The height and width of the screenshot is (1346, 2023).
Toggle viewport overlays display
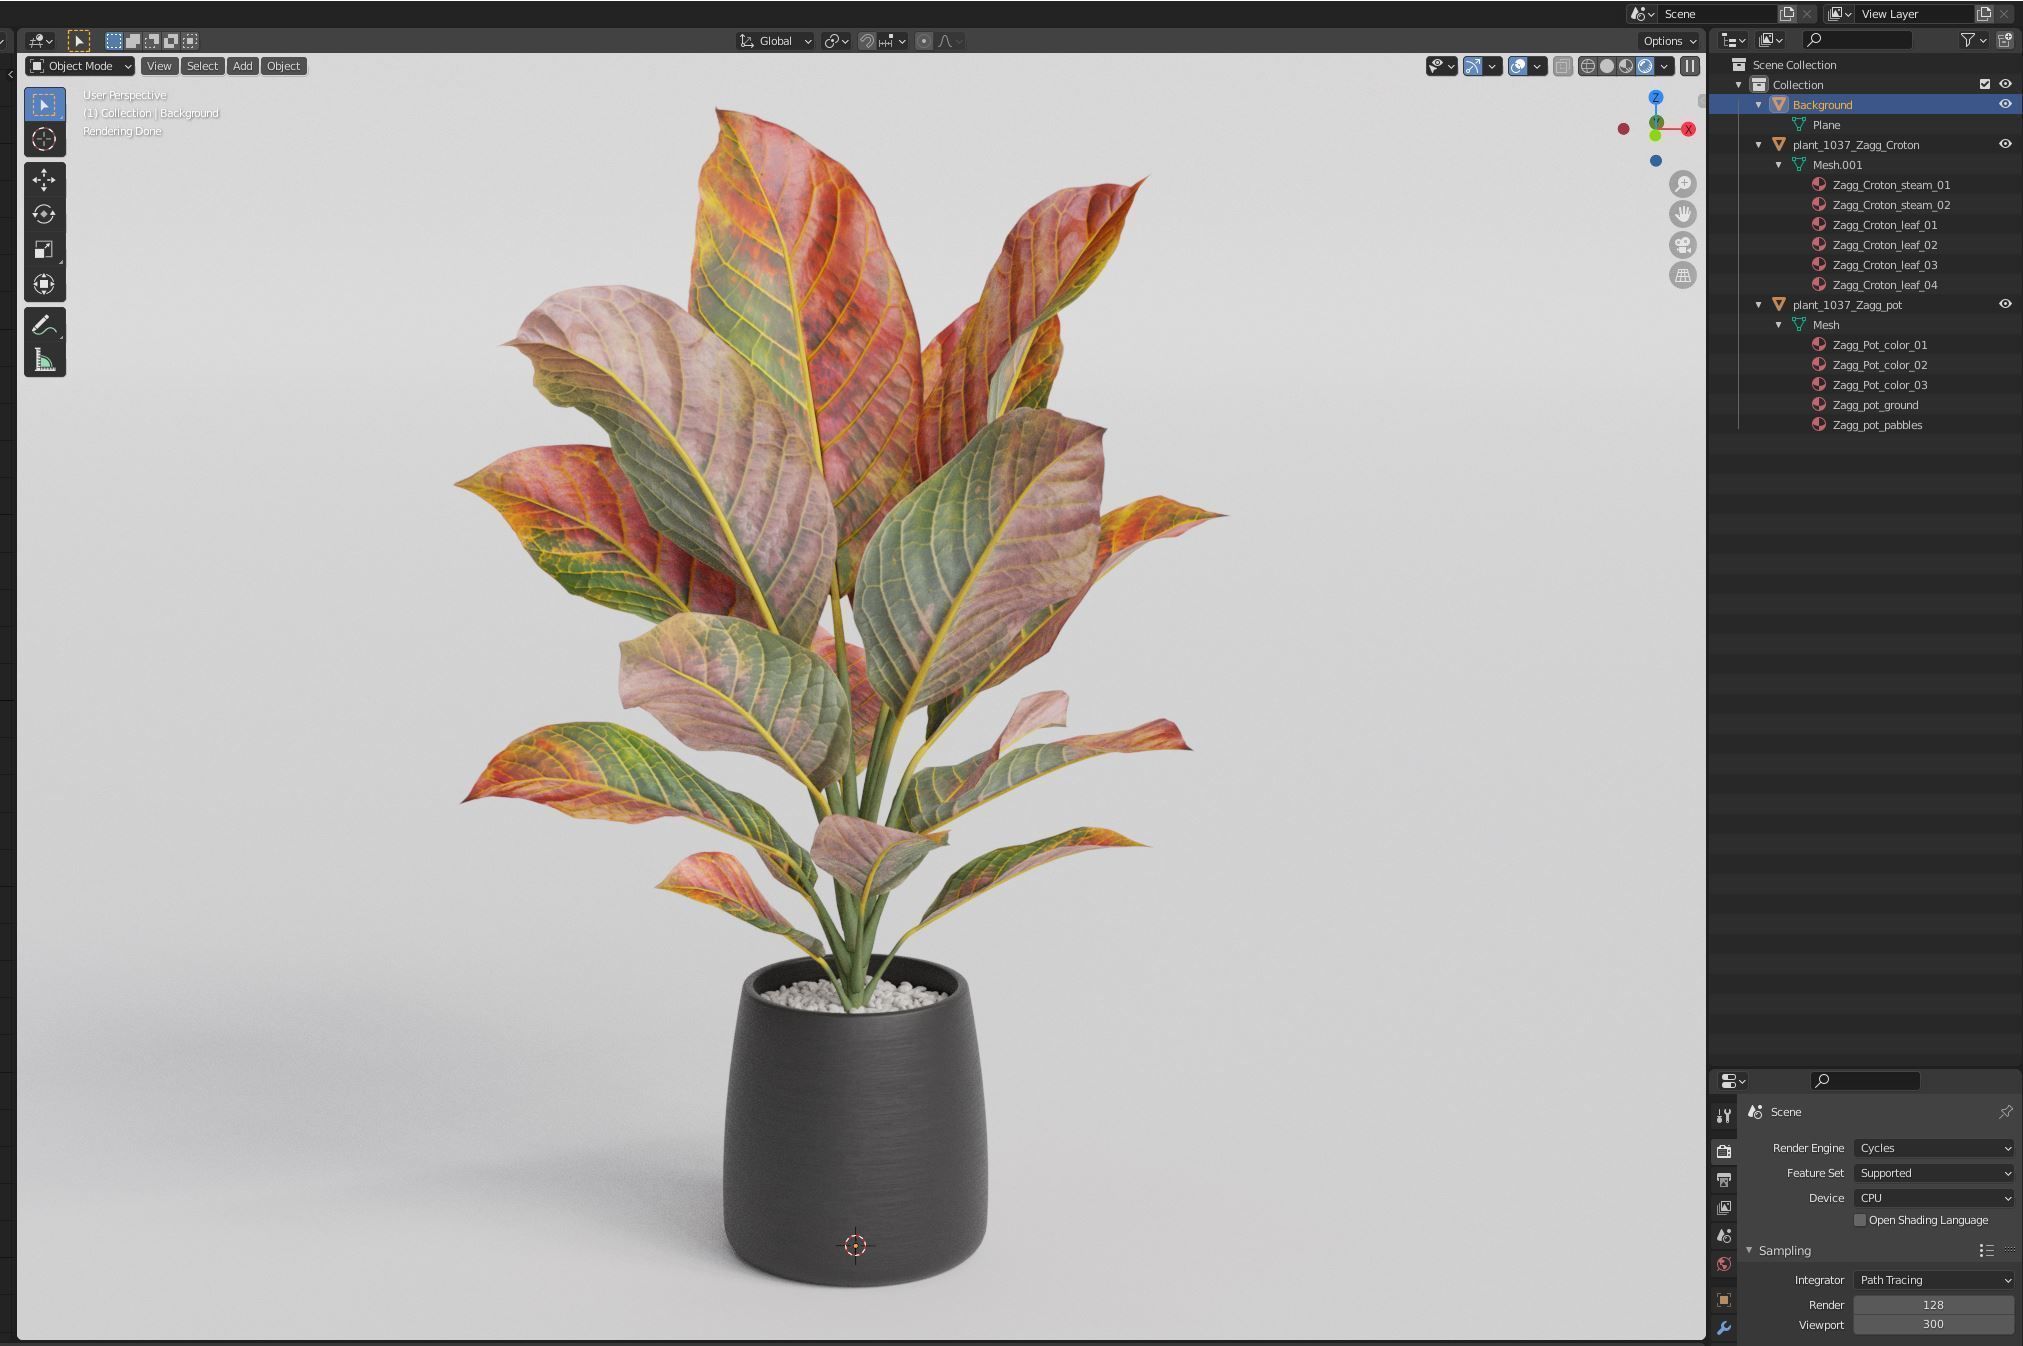coord(1518,66)
